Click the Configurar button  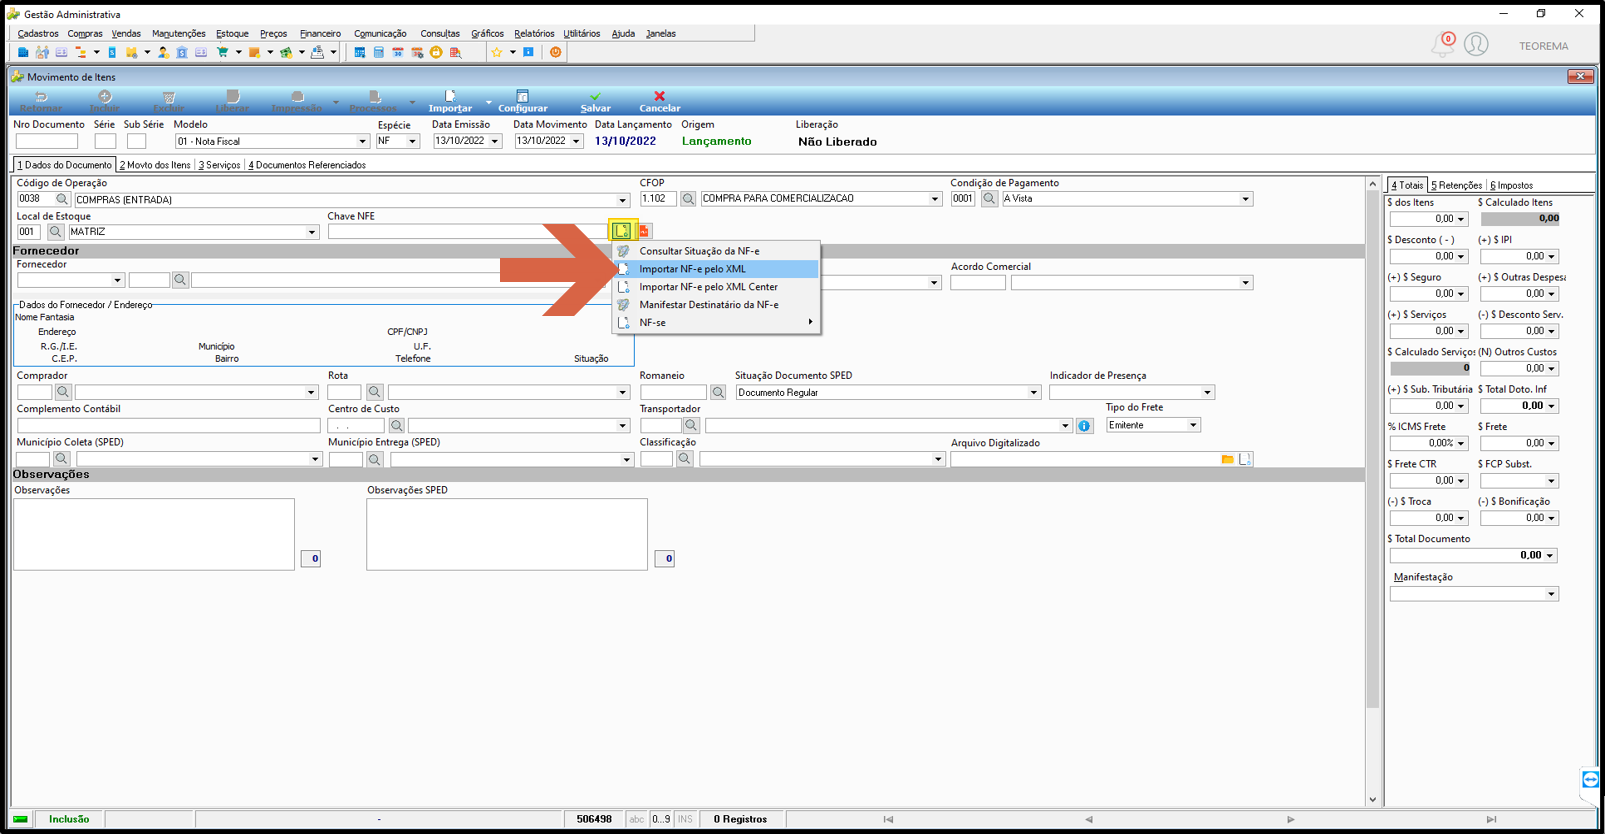523,101
